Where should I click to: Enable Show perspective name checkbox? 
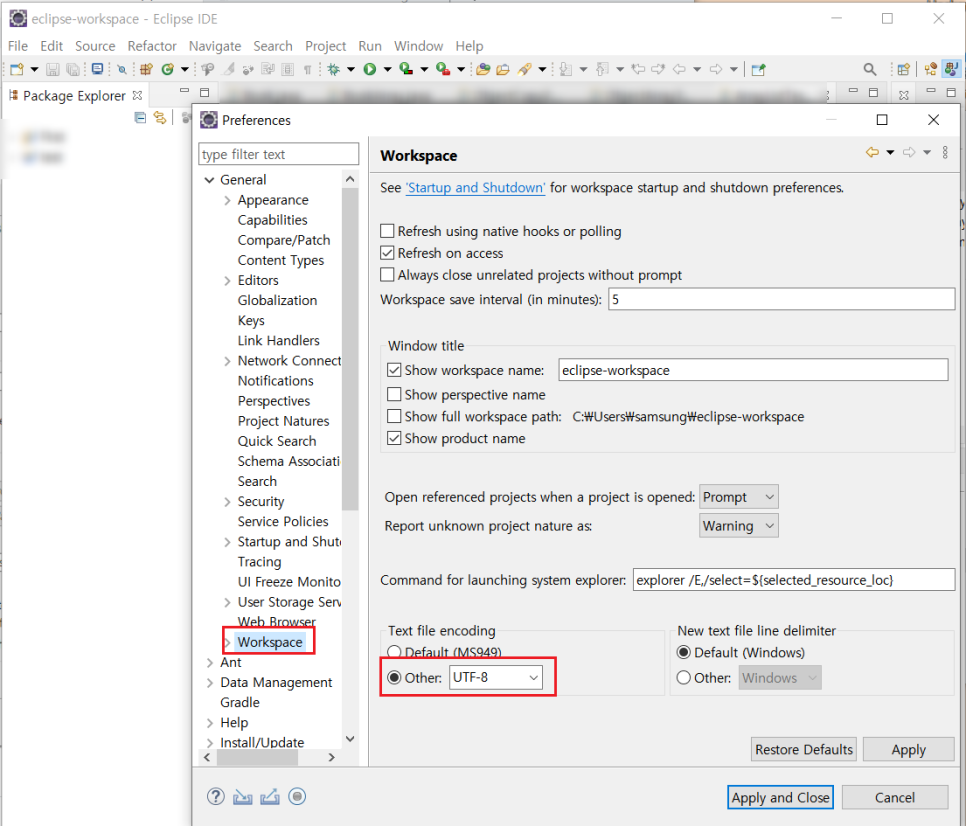click(394, 394)
